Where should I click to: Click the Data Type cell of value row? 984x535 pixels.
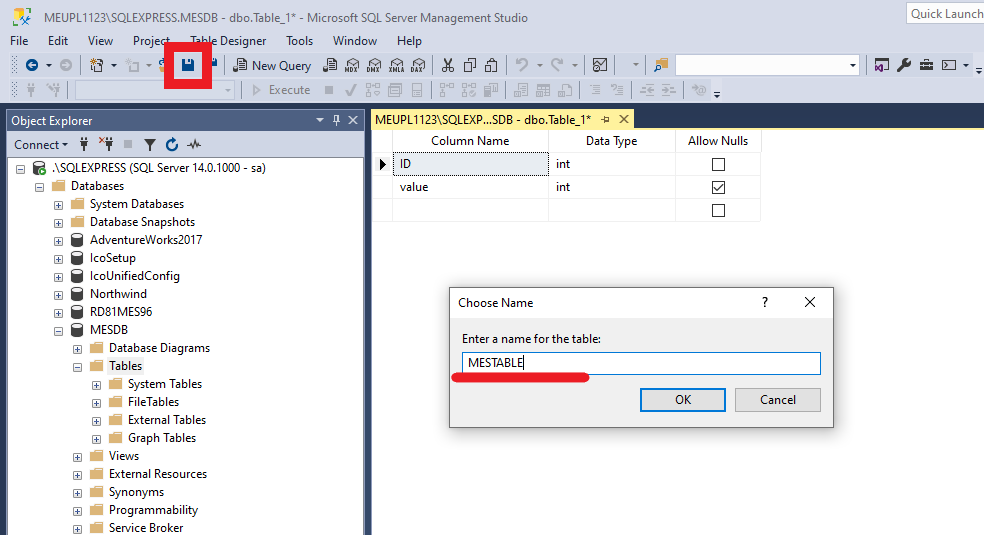pos(612,188)
